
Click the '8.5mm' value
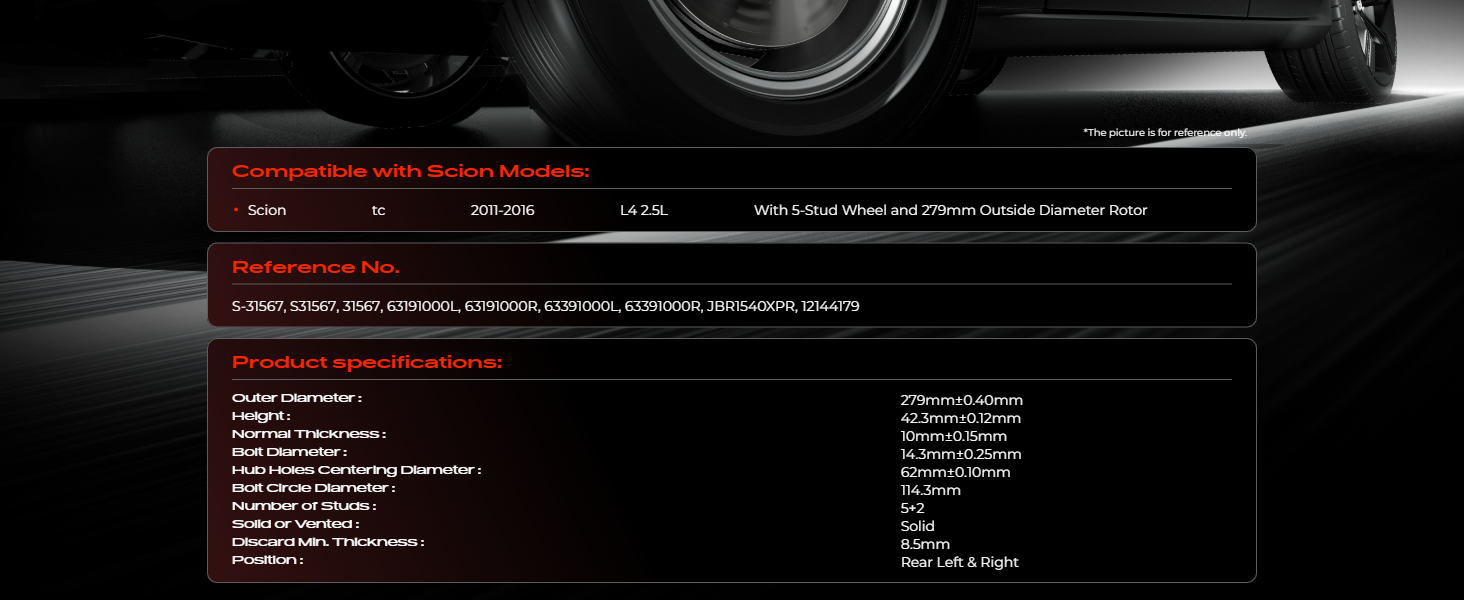926,544
